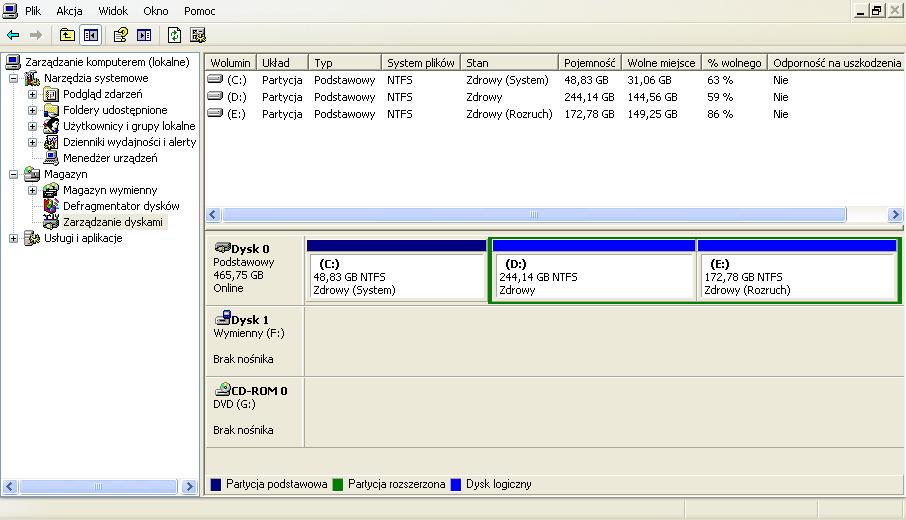Open the Properties help toolbar icon

point(120,35)
